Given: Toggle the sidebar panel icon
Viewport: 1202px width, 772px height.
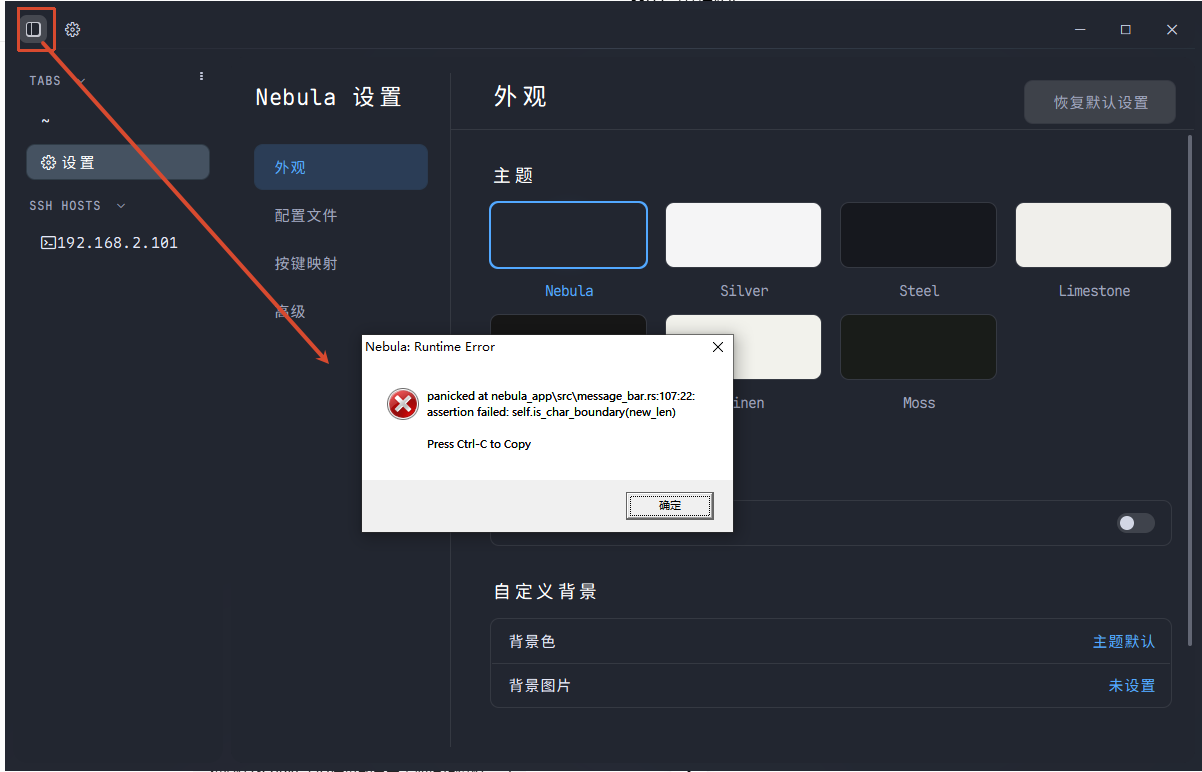Looking at the screenshot, I should [x=34, y=29].
